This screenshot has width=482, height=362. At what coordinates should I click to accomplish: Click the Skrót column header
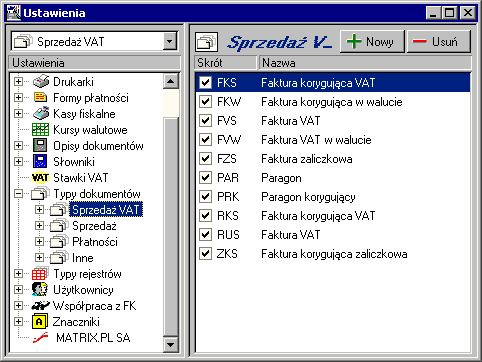(225, 63)
